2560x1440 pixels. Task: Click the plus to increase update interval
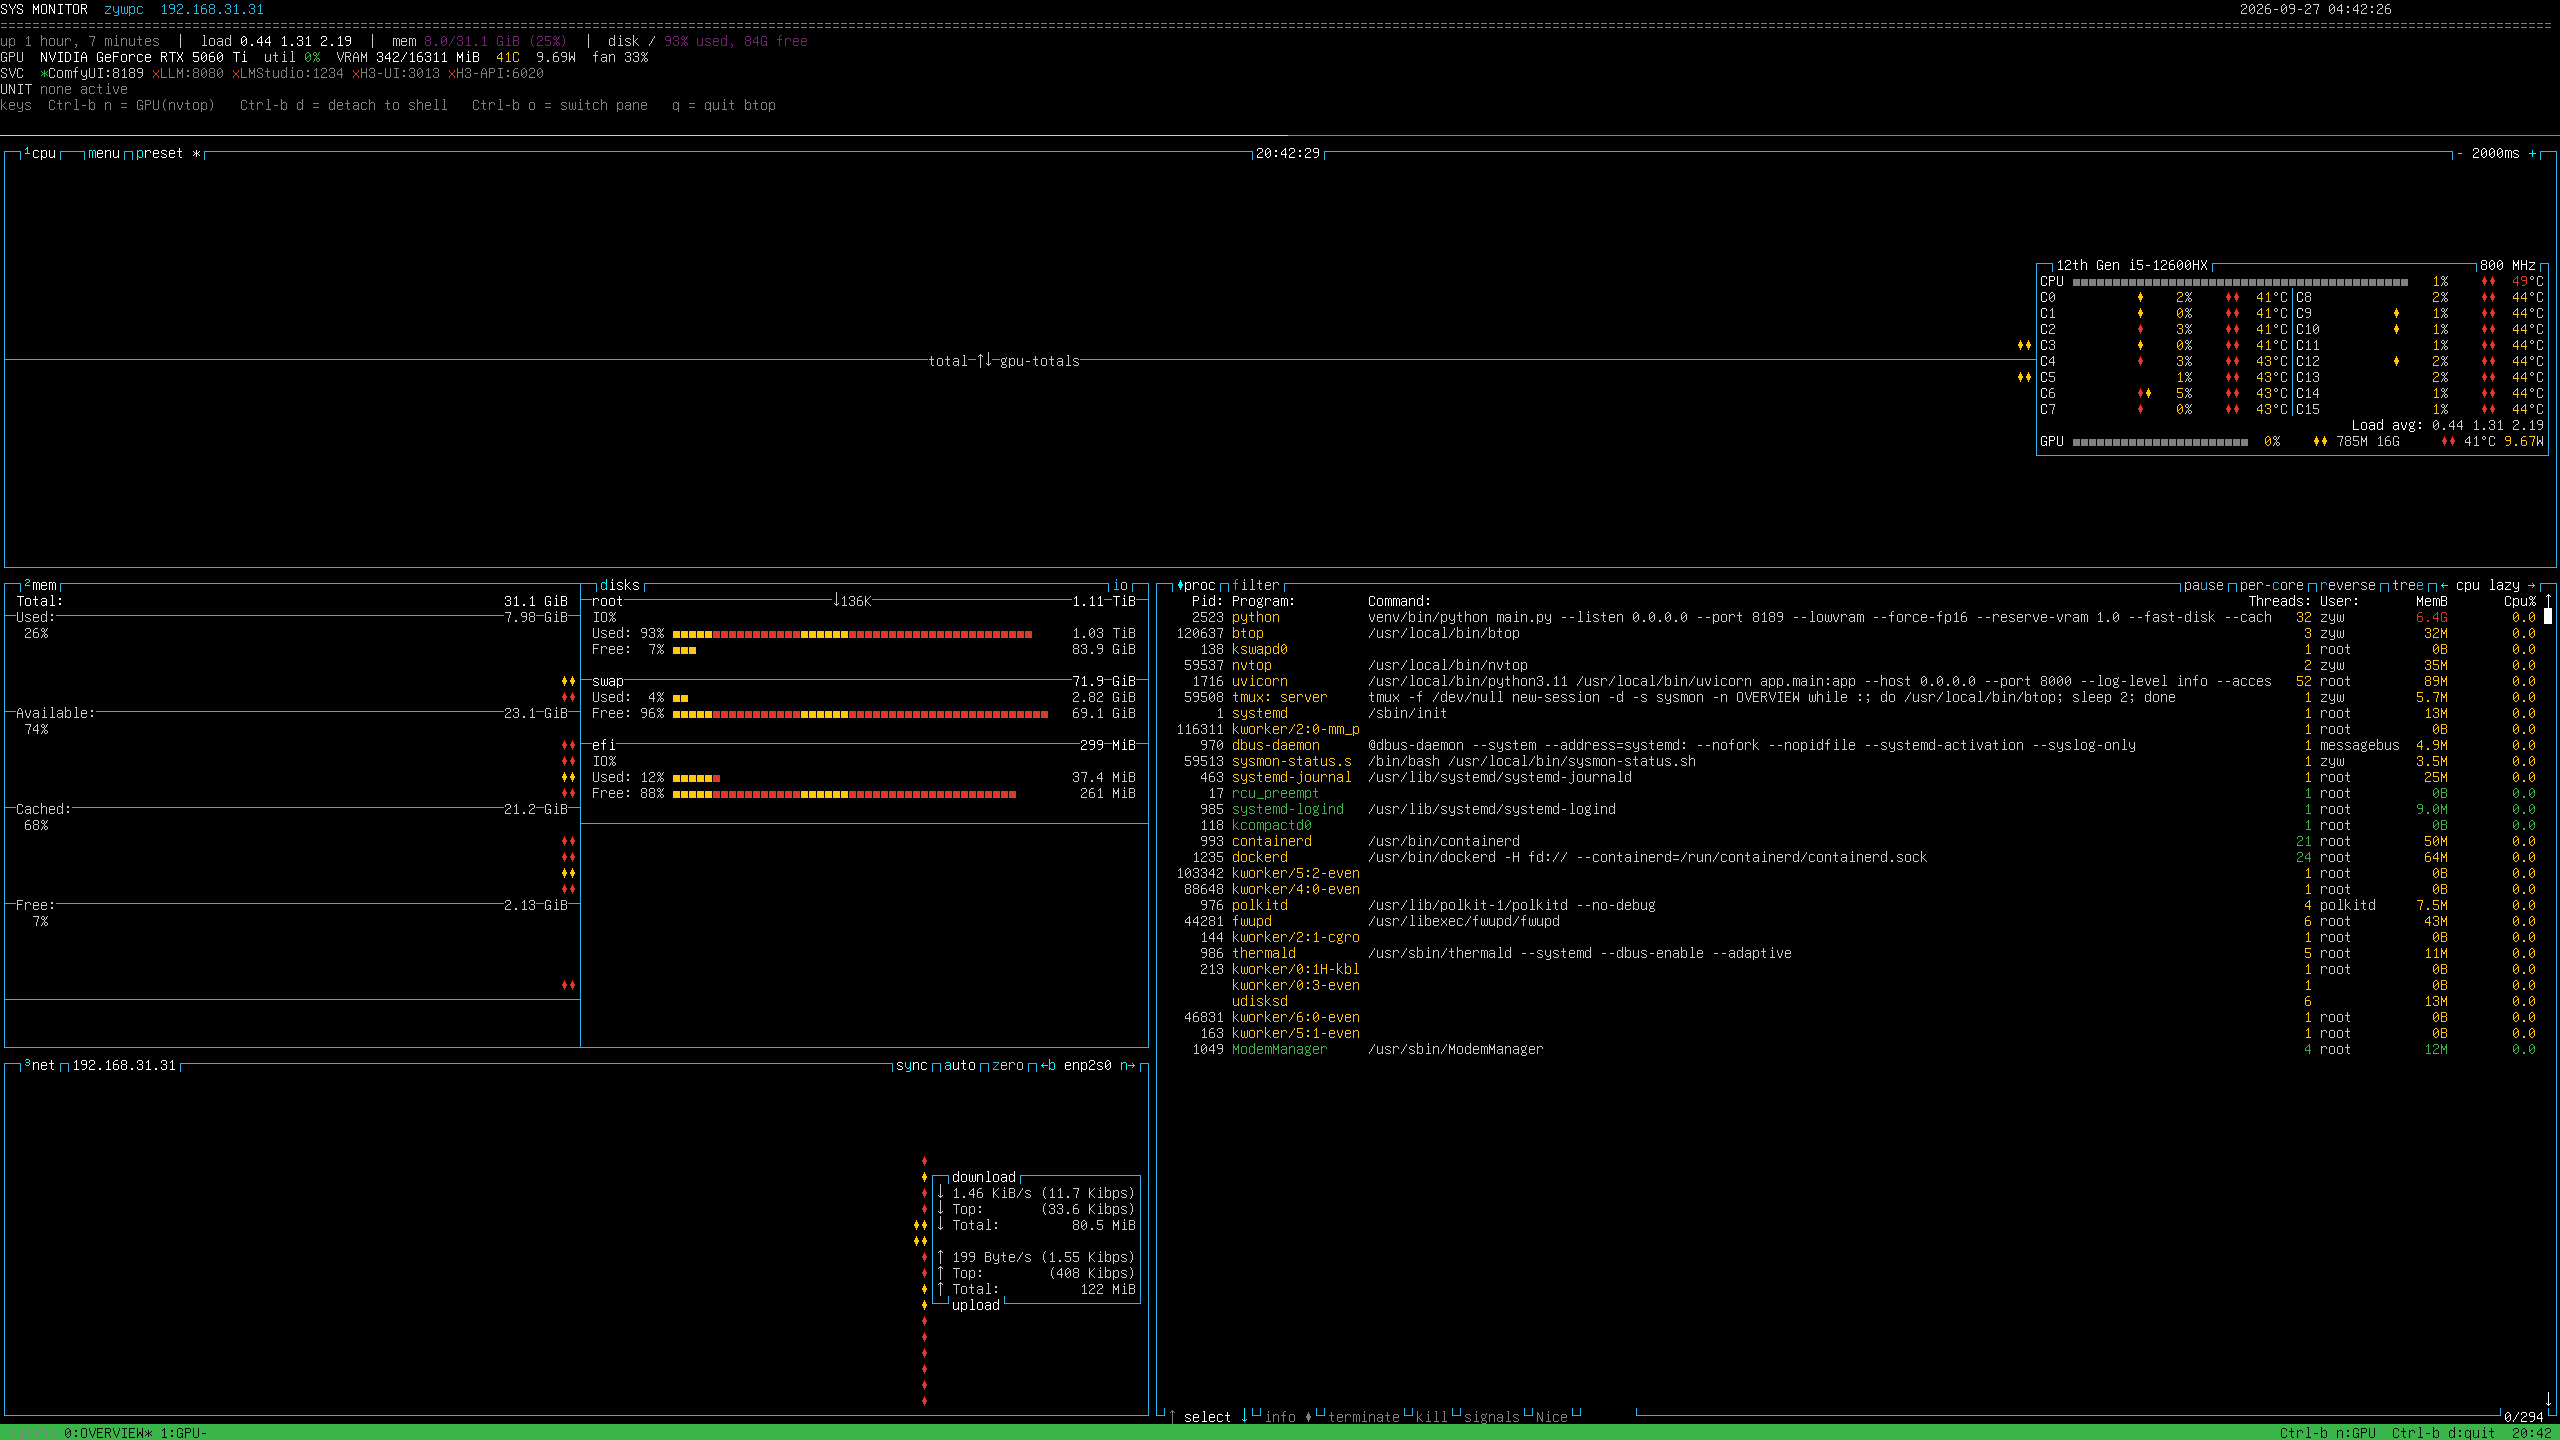point(2532,153)
